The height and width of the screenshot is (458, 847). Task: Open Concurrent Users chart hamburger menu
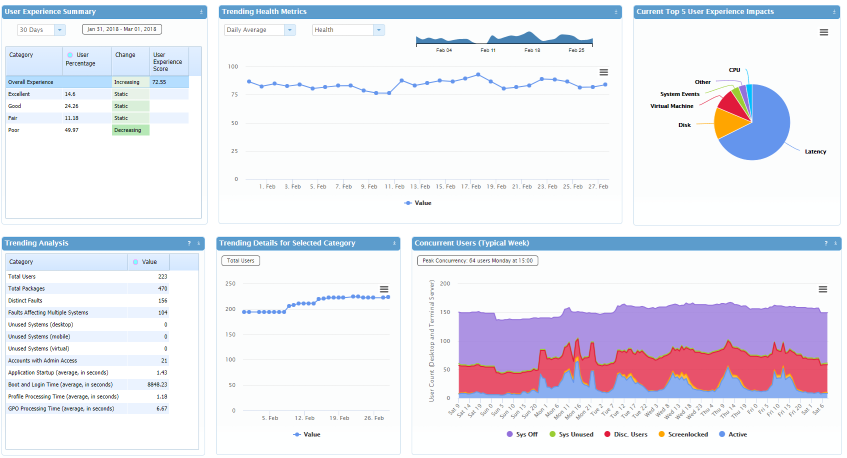[x=823, y=289]
